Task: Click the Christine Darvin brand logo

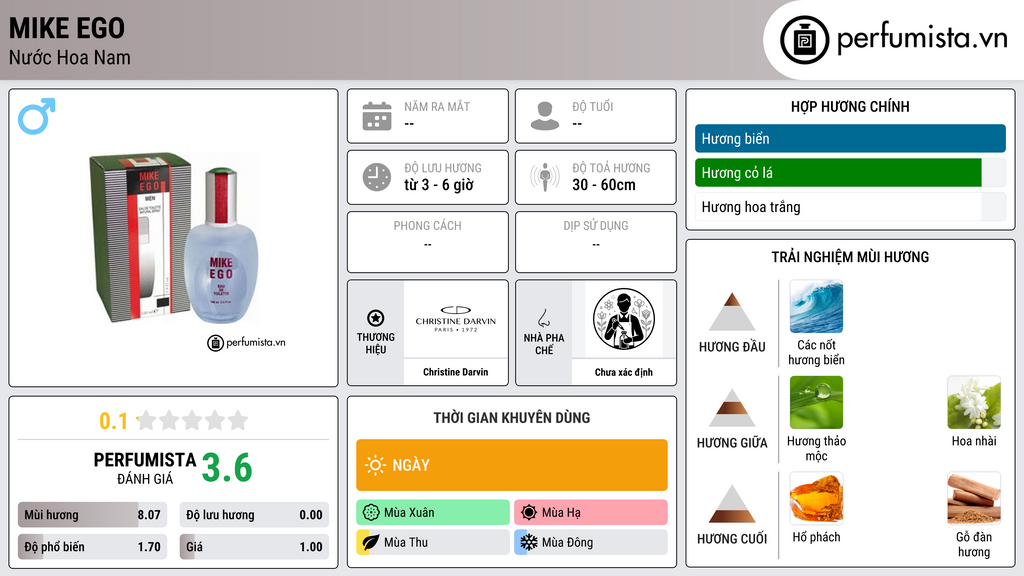Action: 456,319
